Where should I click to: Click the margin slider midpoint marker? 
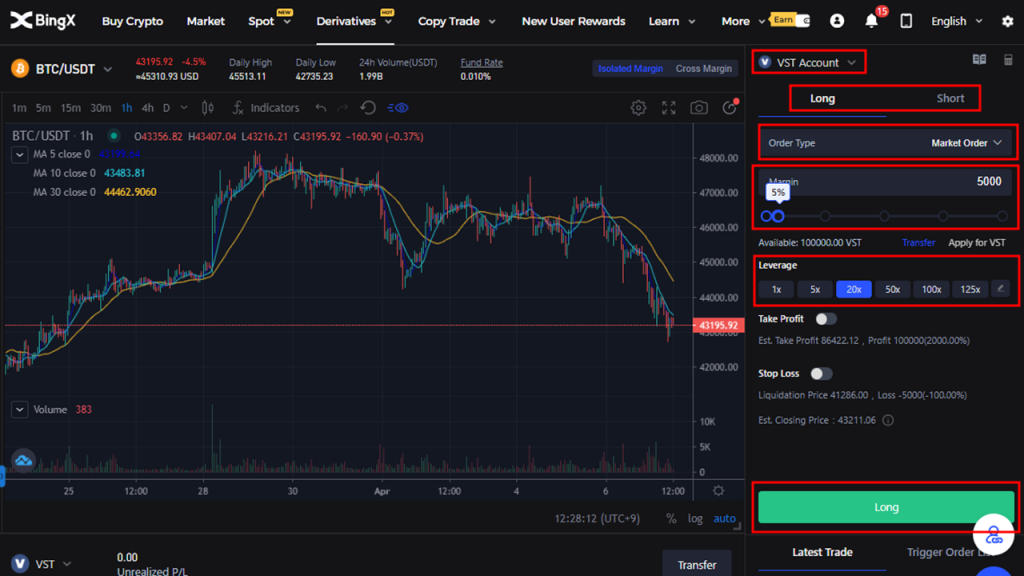pos(884,216)
